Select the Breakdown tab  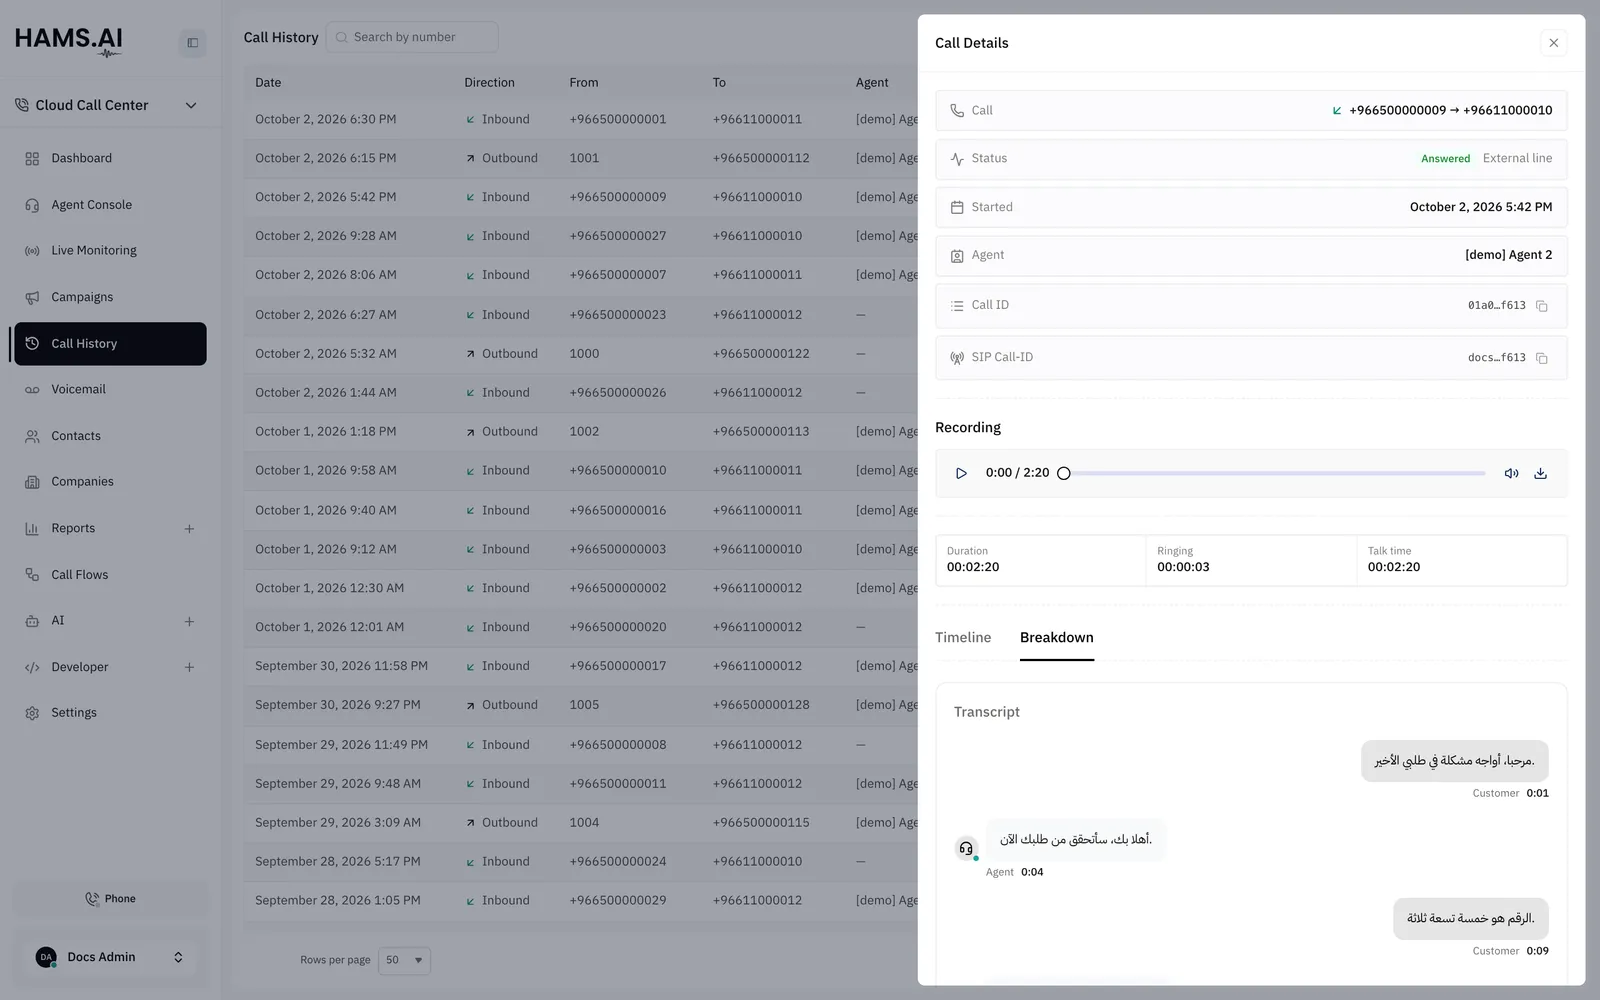pyautogui.click(x=1056, y=638)
